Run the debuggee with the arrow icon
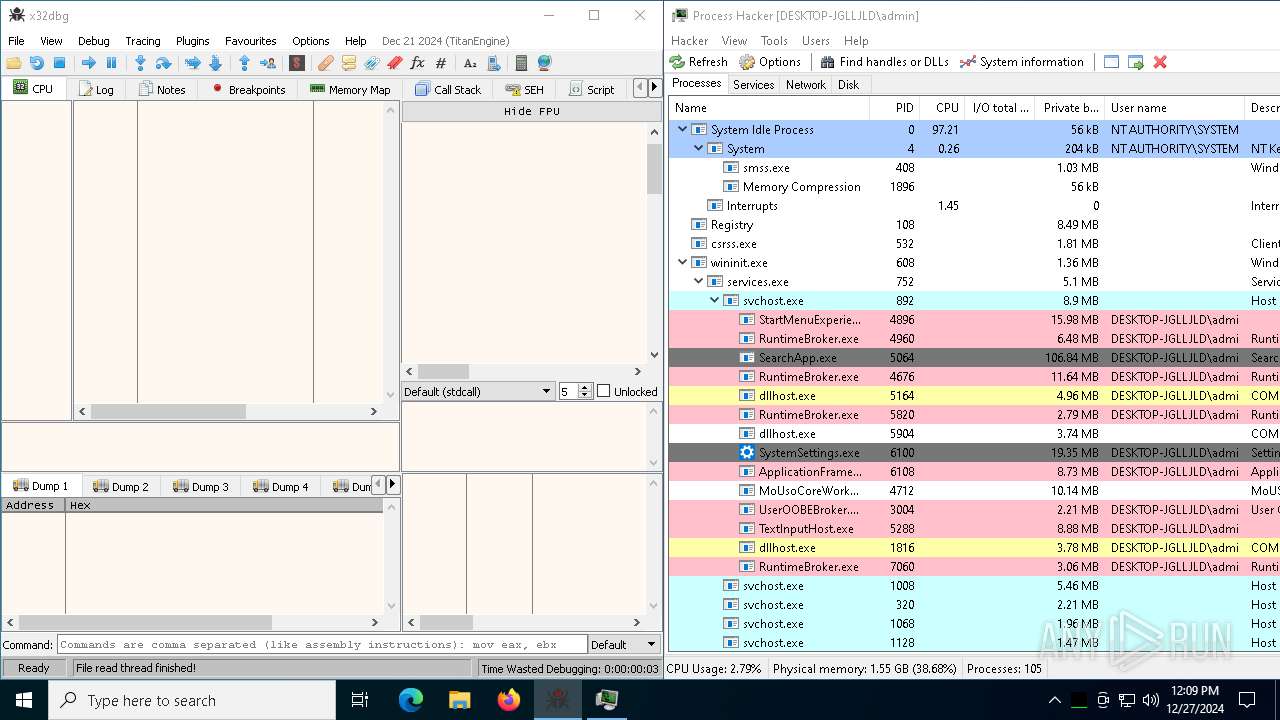Image resolution: width=1280 pixels, height=720 pixels. coord(88,63)
